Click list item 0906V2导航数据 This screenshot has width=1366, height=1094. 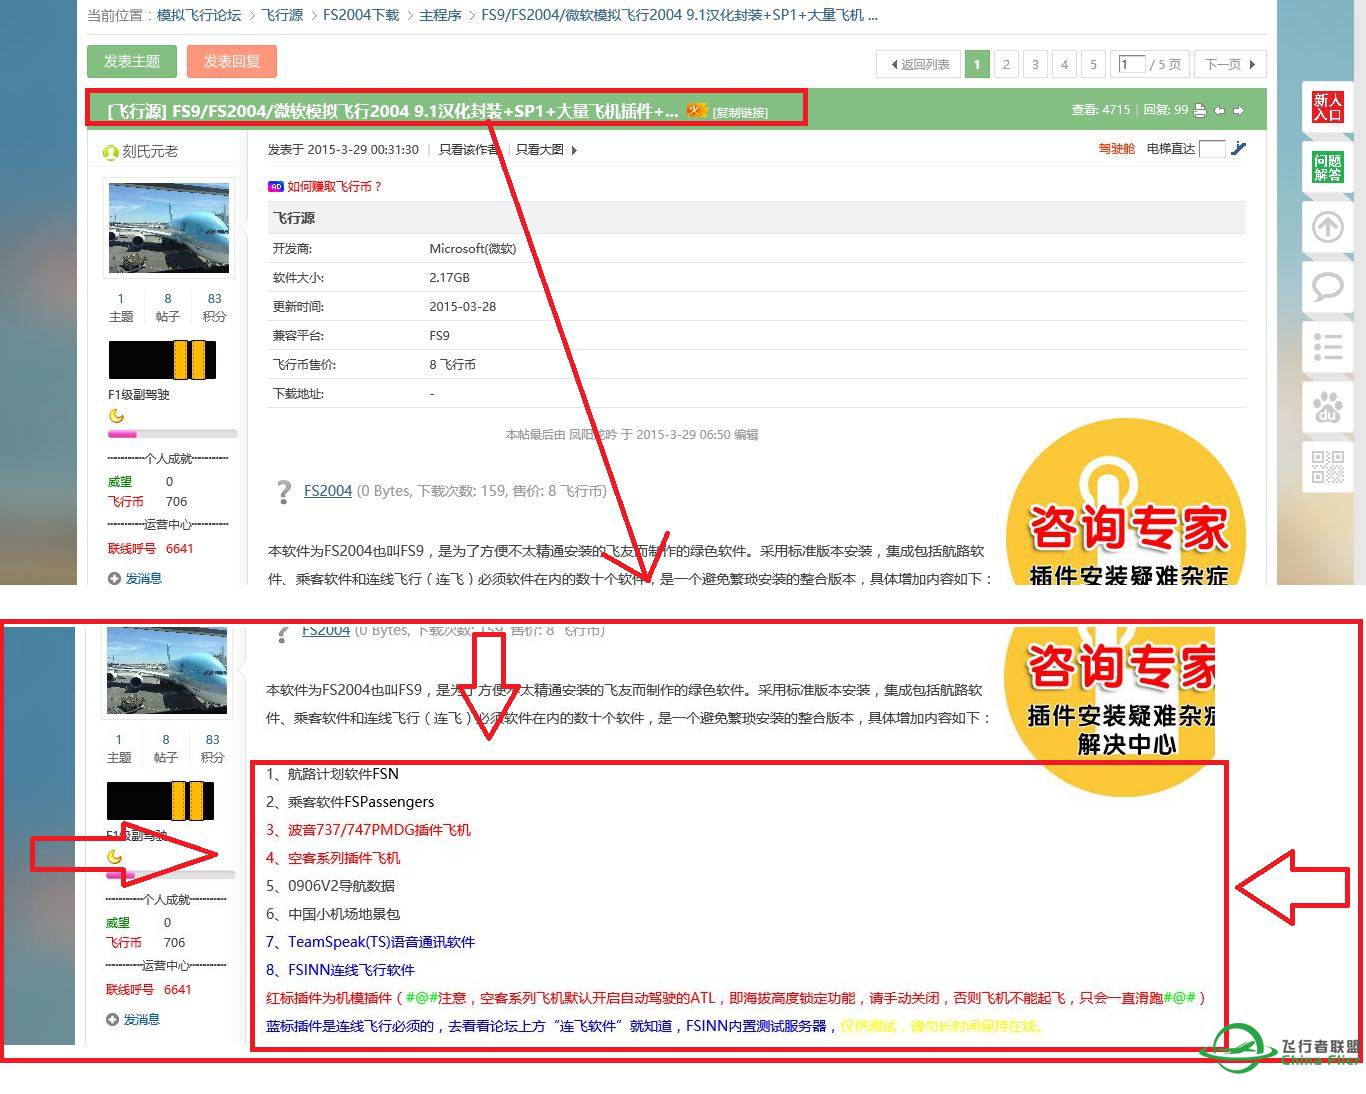coord(341,886)
